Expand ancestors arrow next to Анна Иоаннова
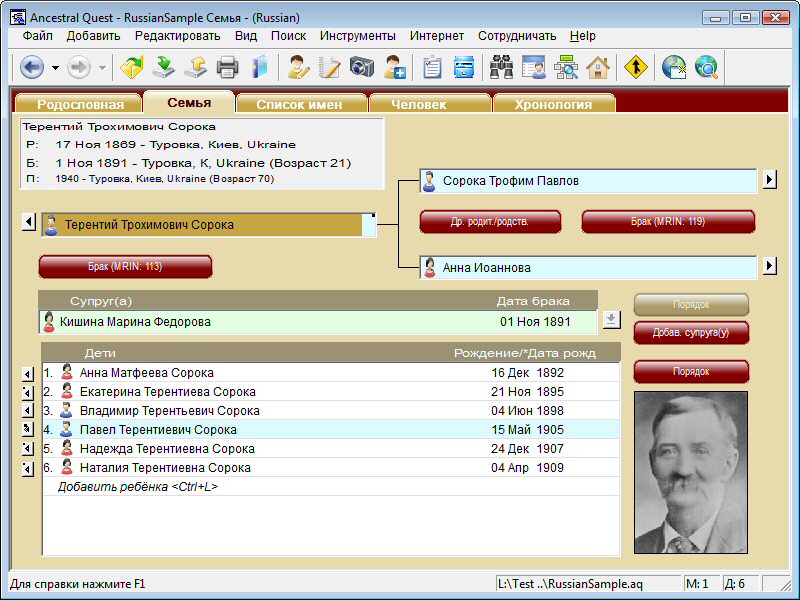The image size is (800, 600). pos(769,266)
